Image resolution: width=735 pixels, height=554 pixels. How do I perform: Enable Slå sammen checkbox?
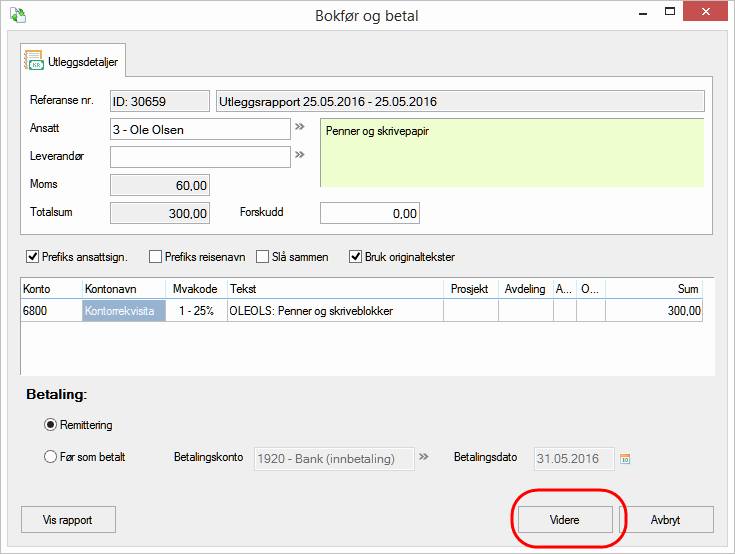pyautogui.click(x=263, y=257)
